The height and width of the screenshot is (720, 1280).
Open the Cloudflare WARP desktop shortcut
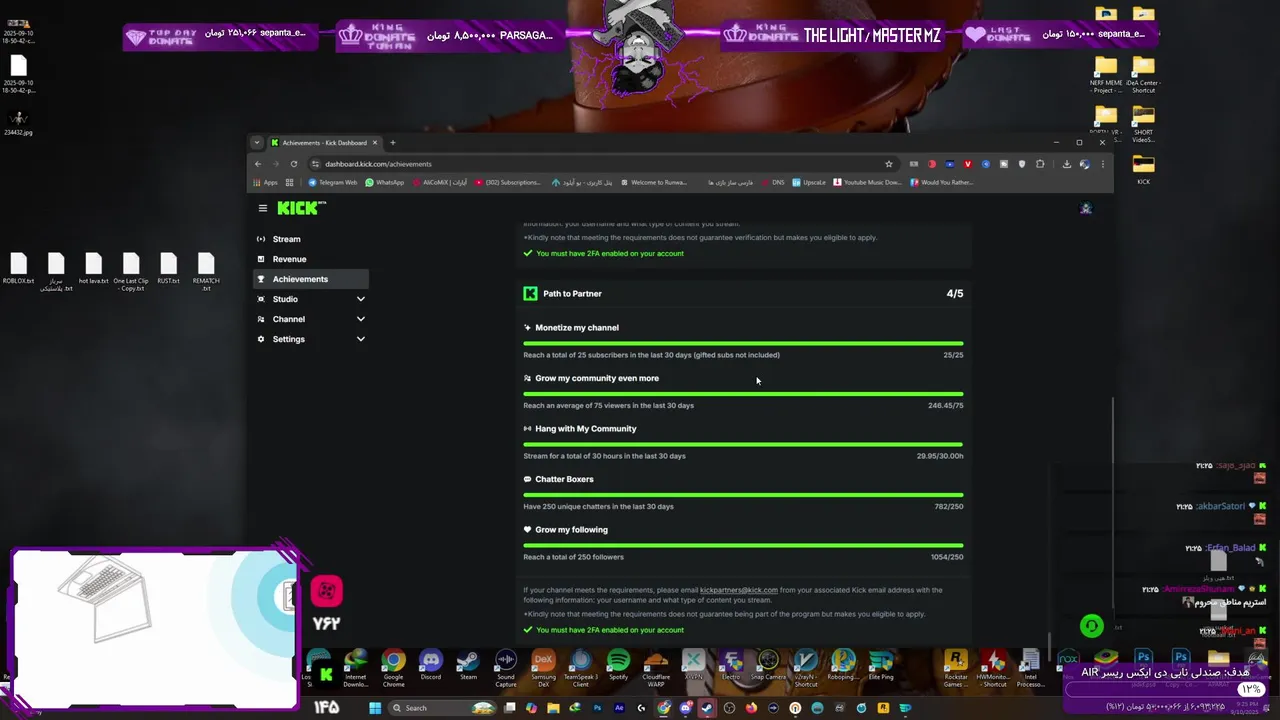pyautogui.click(x=656, y=668)
